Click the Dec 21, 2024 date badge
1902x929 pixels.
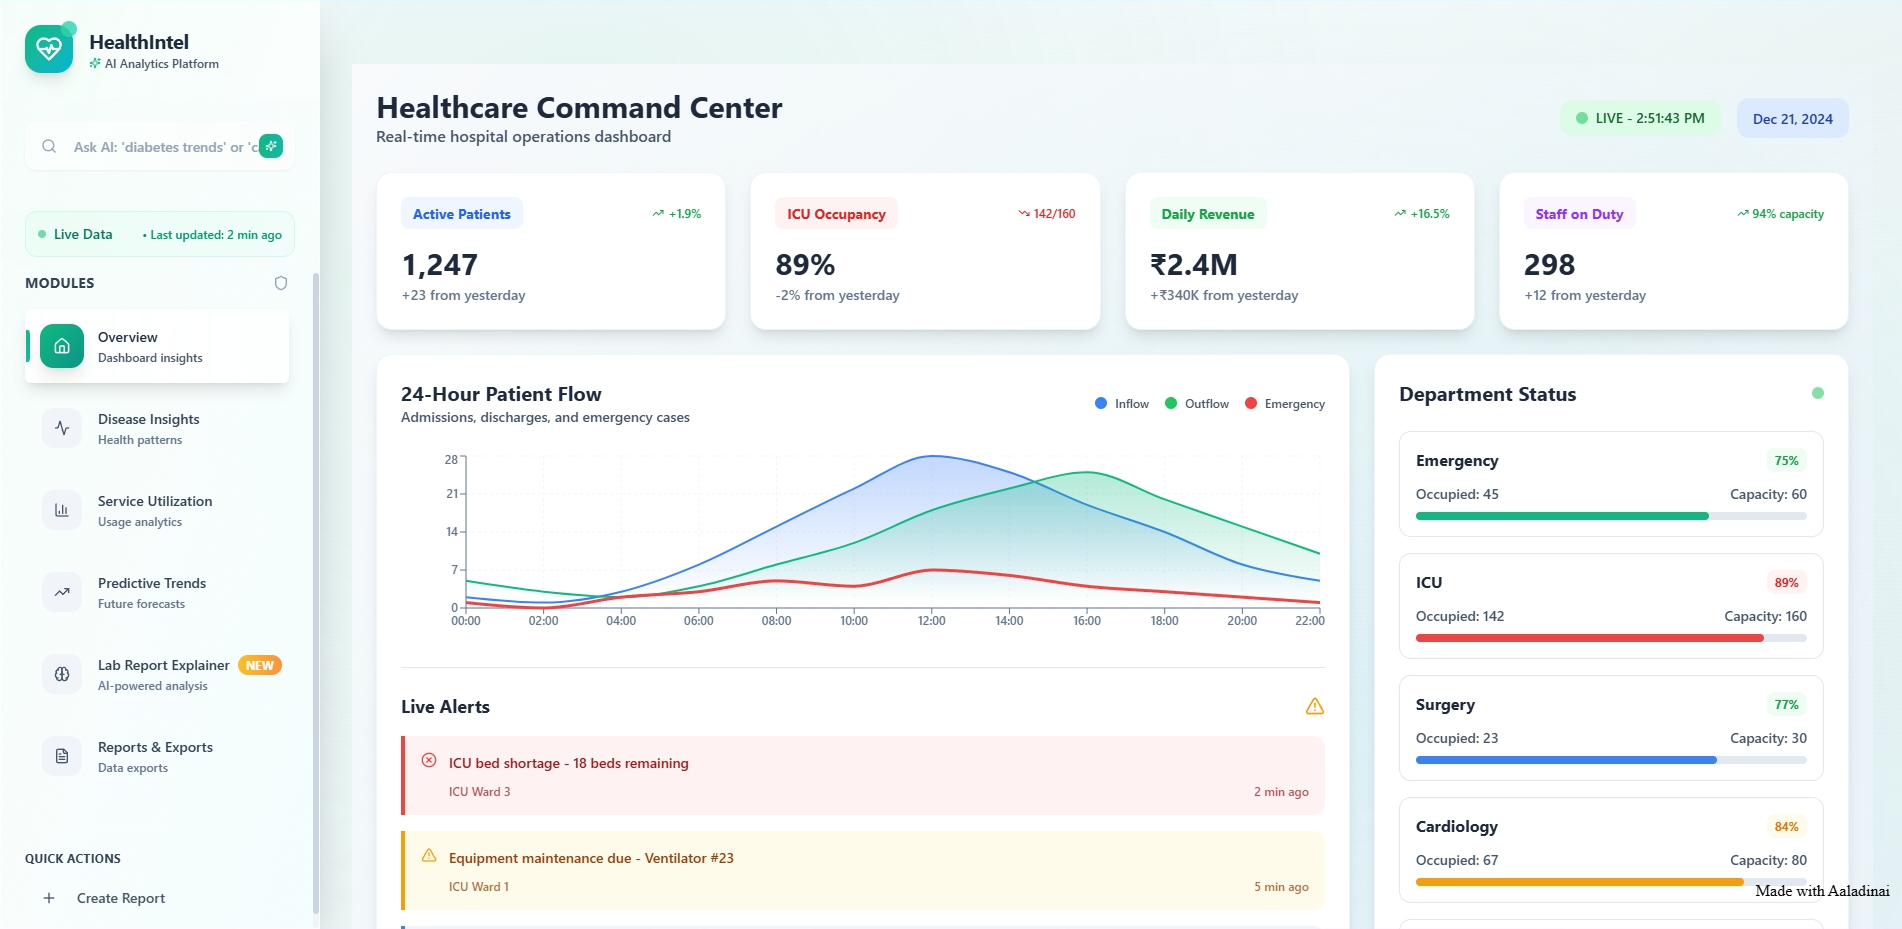pos(1792,119)
